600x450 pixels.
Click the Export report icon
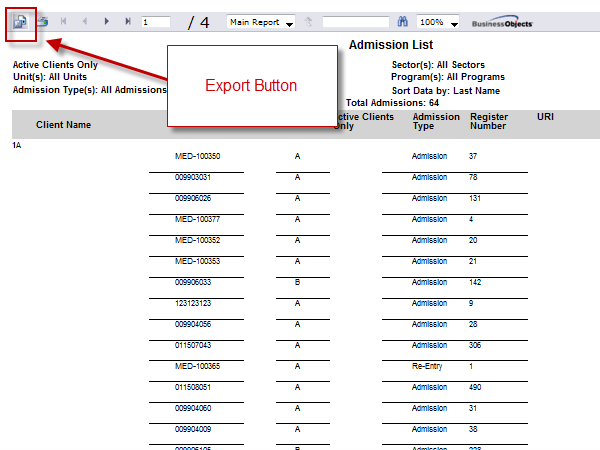point(19,21)
